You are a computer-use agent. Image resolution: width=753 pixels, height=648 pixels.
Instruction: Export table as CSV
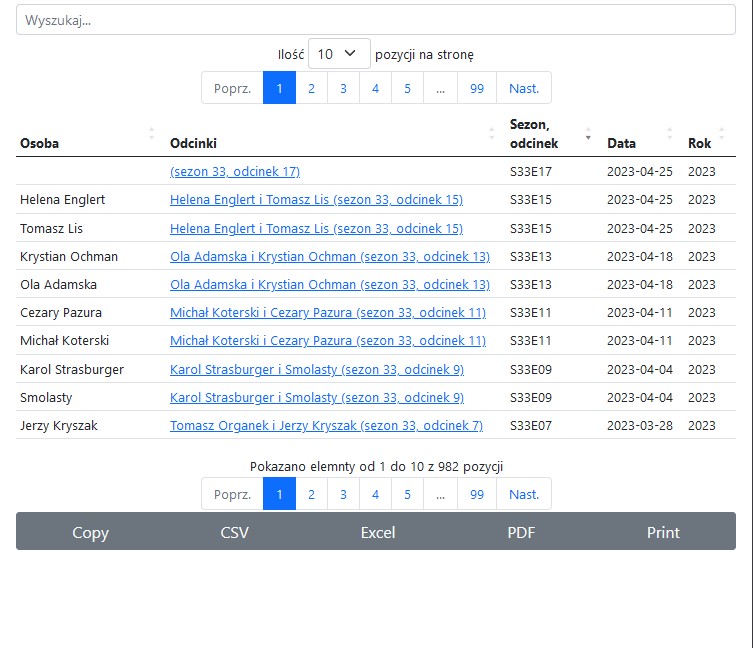coord(234,532)
